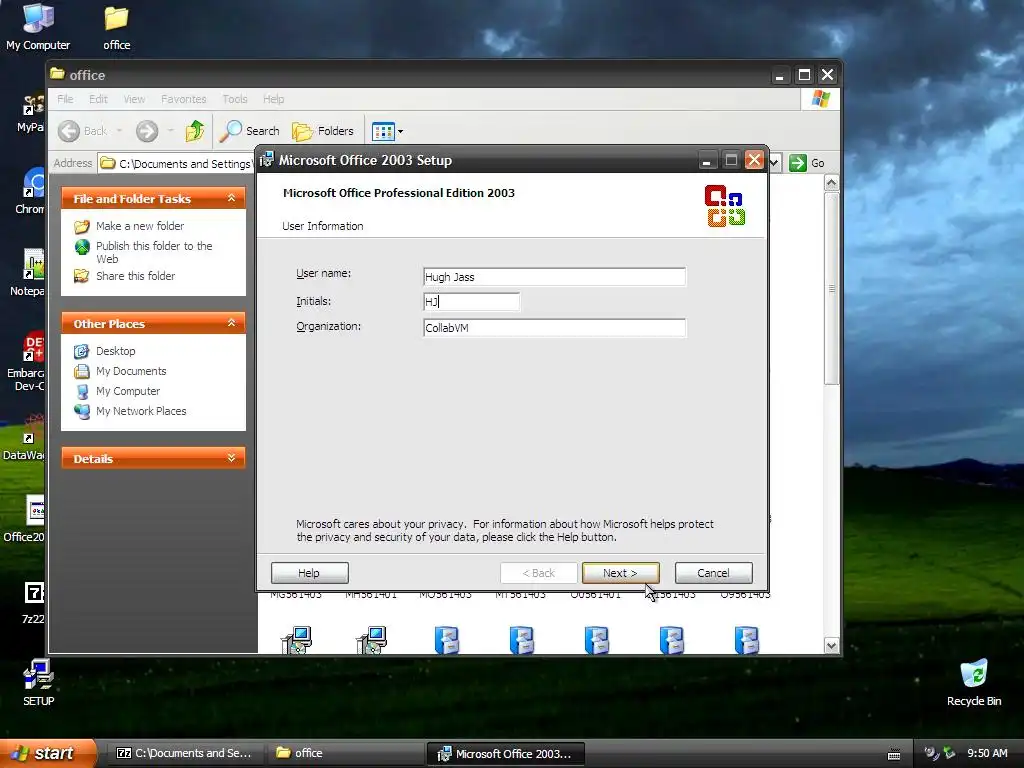1024x768 pixels.
Task: Open the Start menu
Action: 48,753
